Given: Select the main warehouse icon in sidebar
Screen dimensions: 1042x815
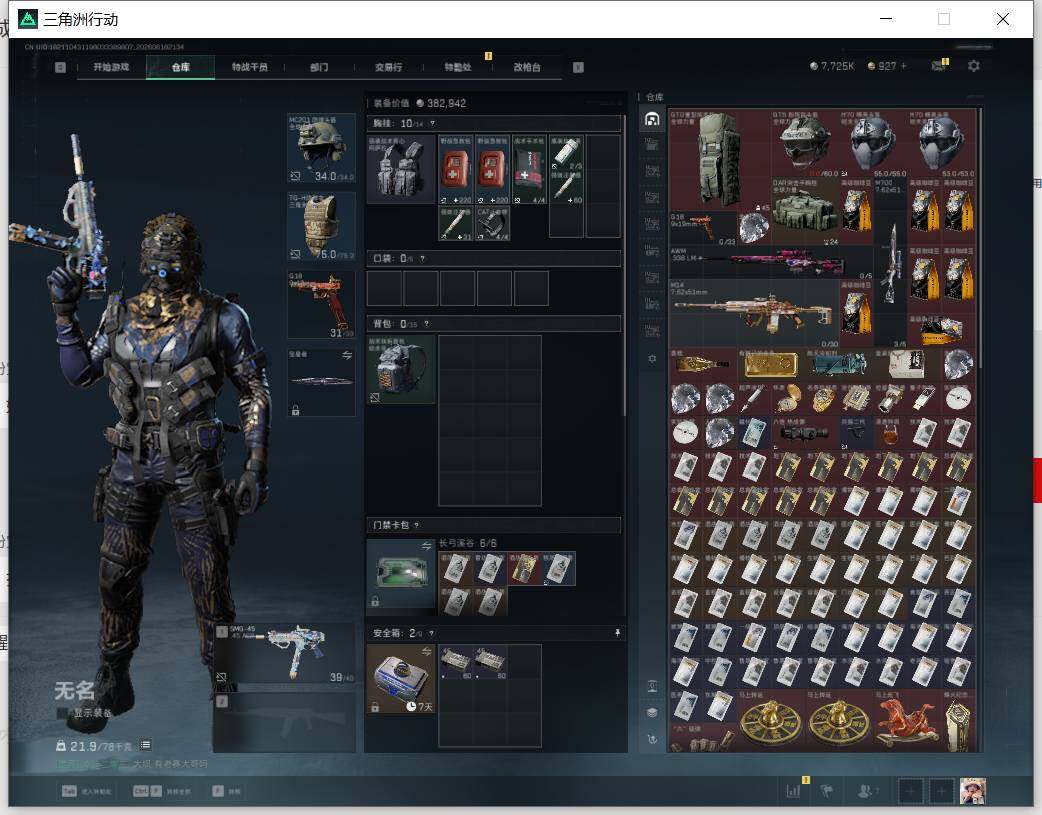Looking at the screenshot, I should (652, 119).
